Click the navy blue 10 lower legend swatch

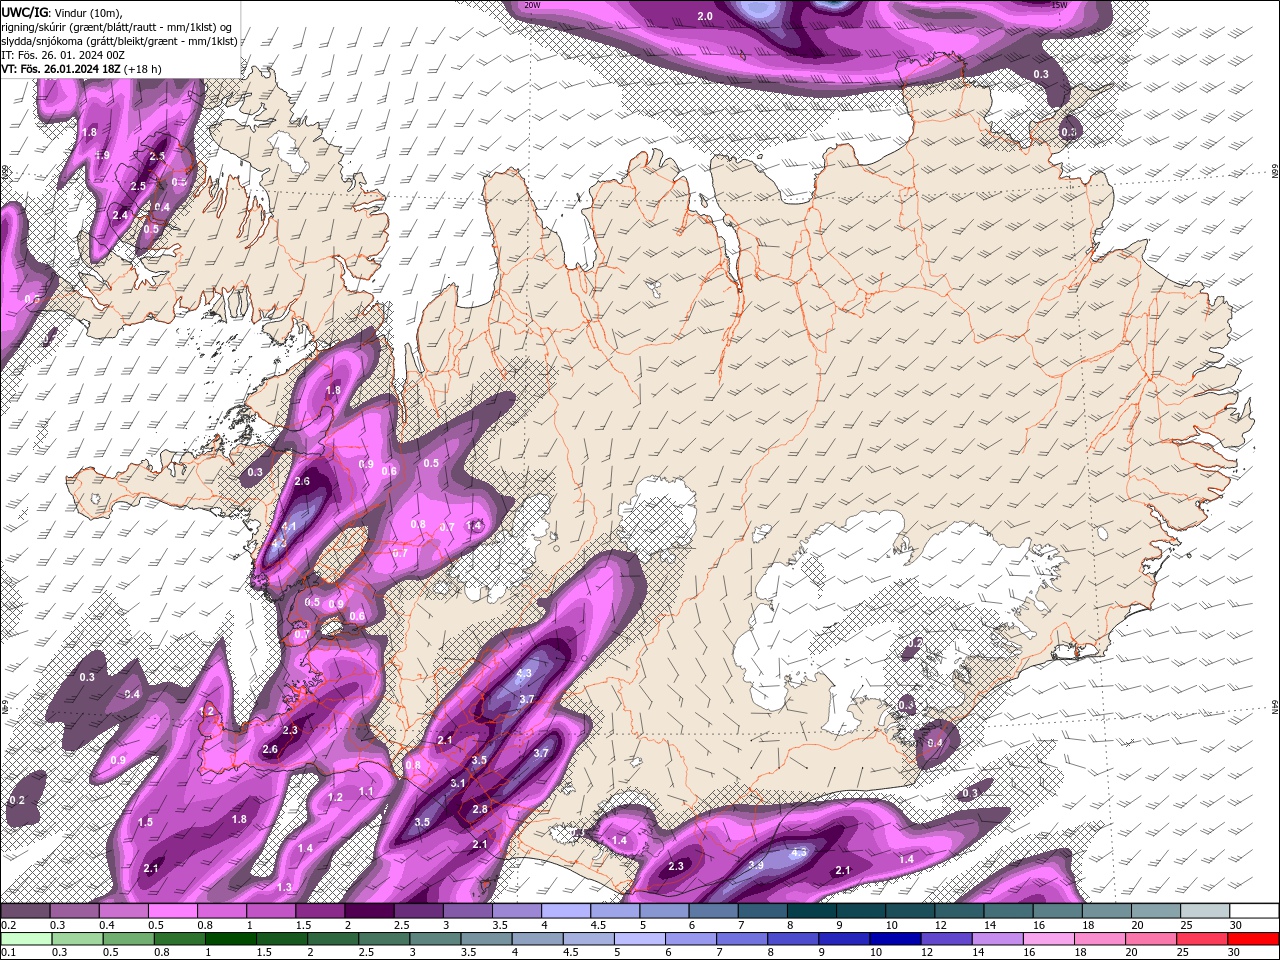[x=895, y=939]
